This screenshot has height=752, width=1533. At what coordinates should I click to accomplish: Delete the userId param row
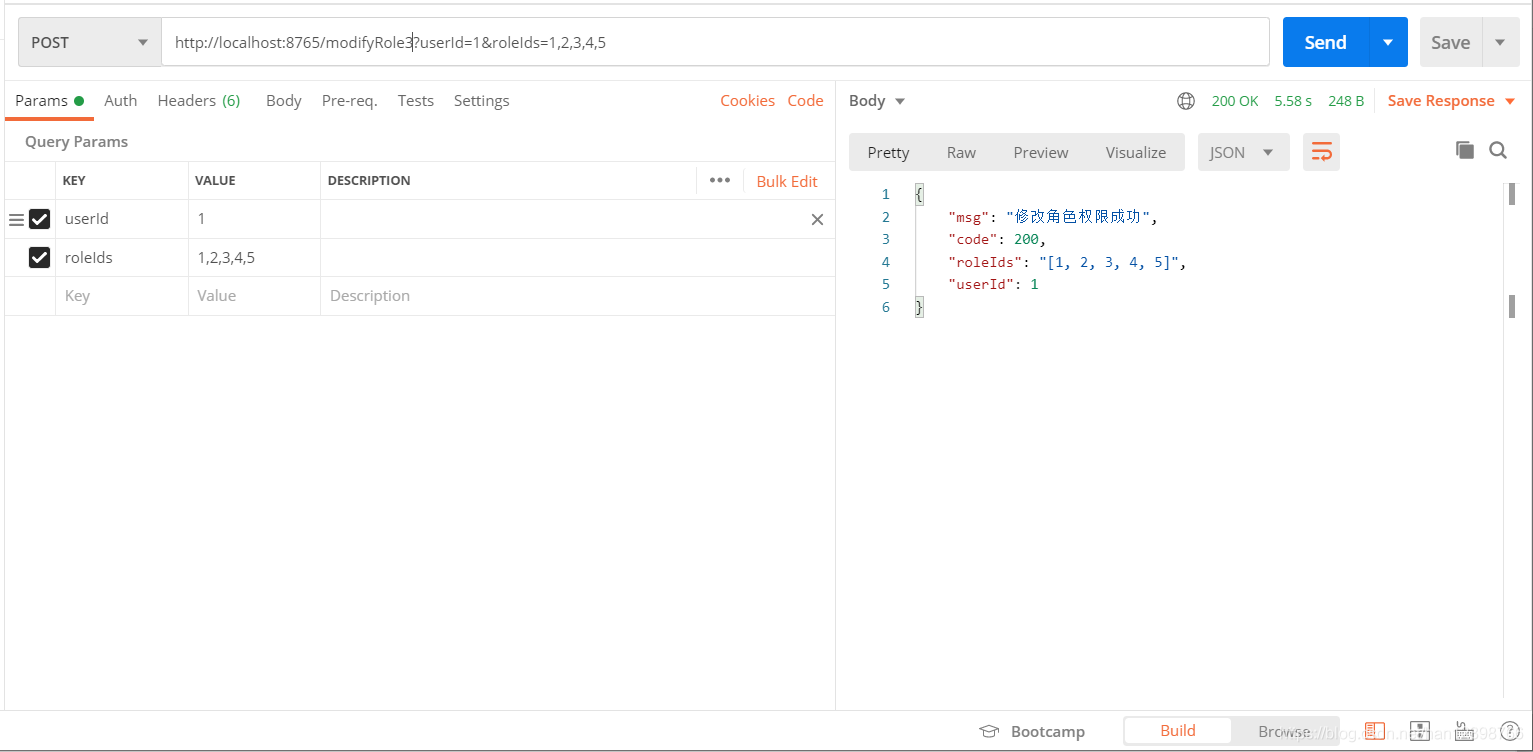(x=817, y=219)
